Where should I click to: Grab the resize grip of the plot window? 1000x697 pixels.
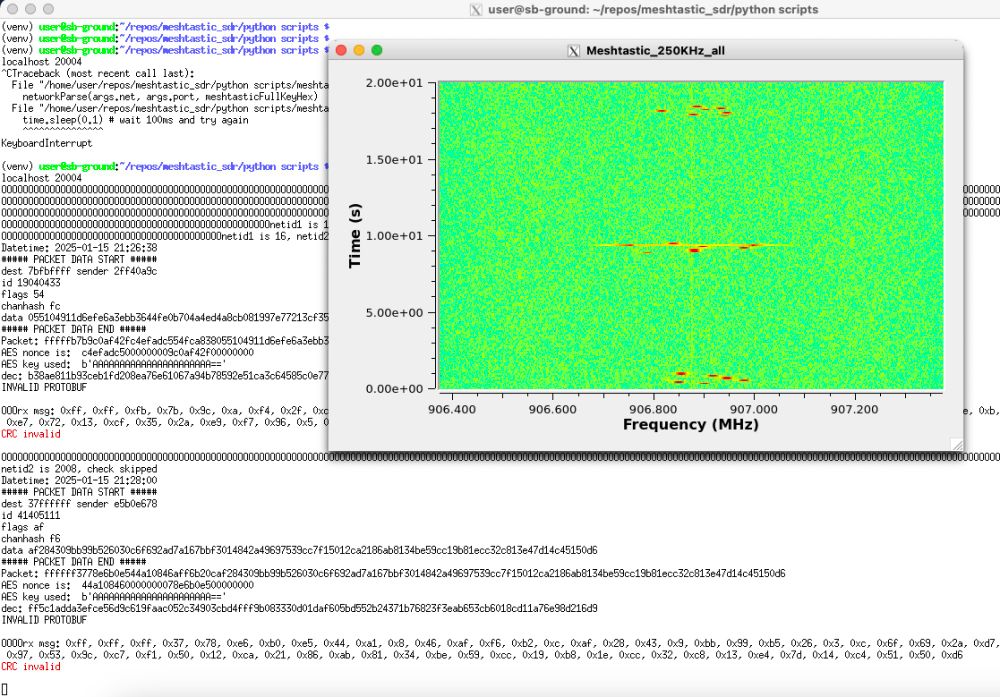957,444
